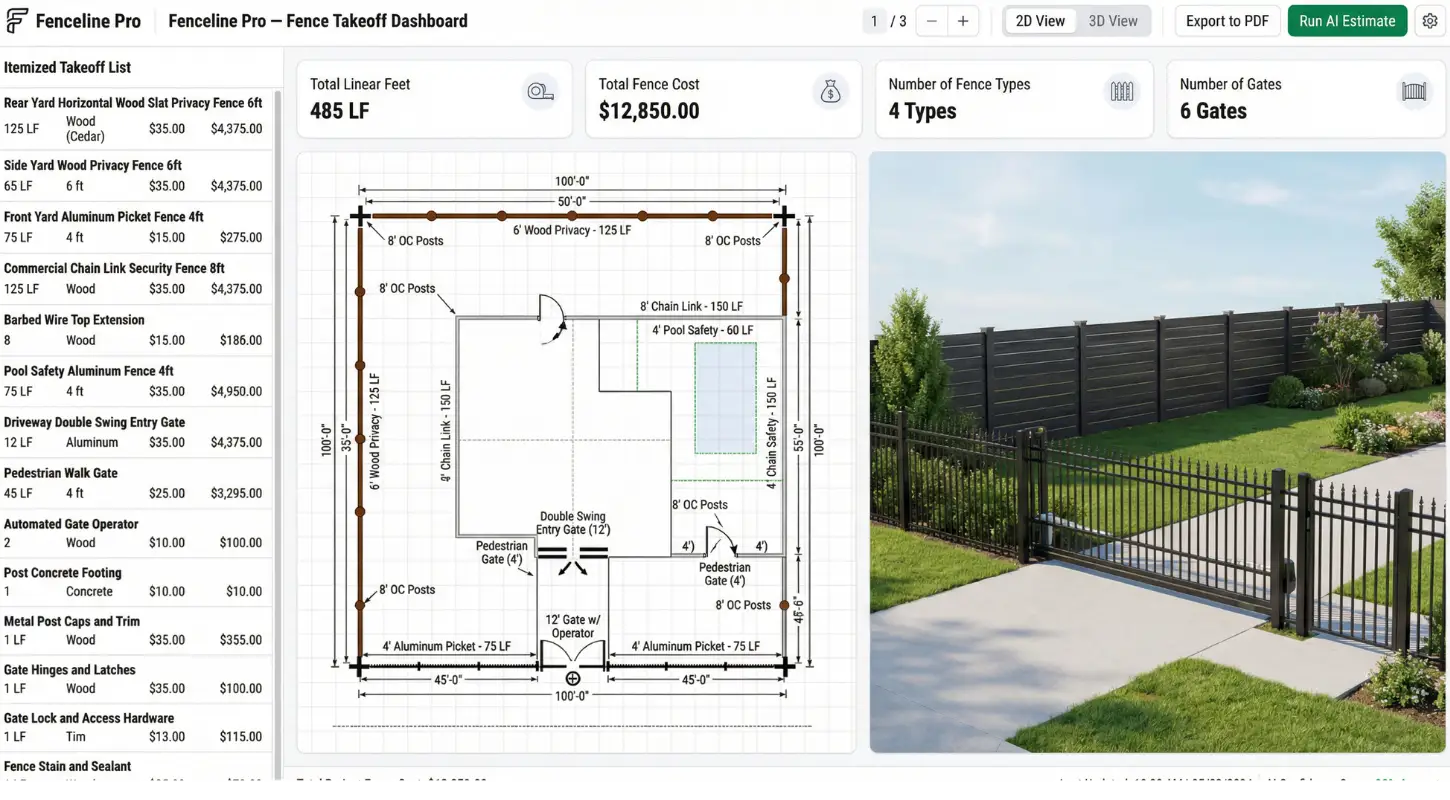Screen dimensions: 1450x800
Task: Click the Fence Takeoff Dashboard title
Action: (x=317, y=20)
